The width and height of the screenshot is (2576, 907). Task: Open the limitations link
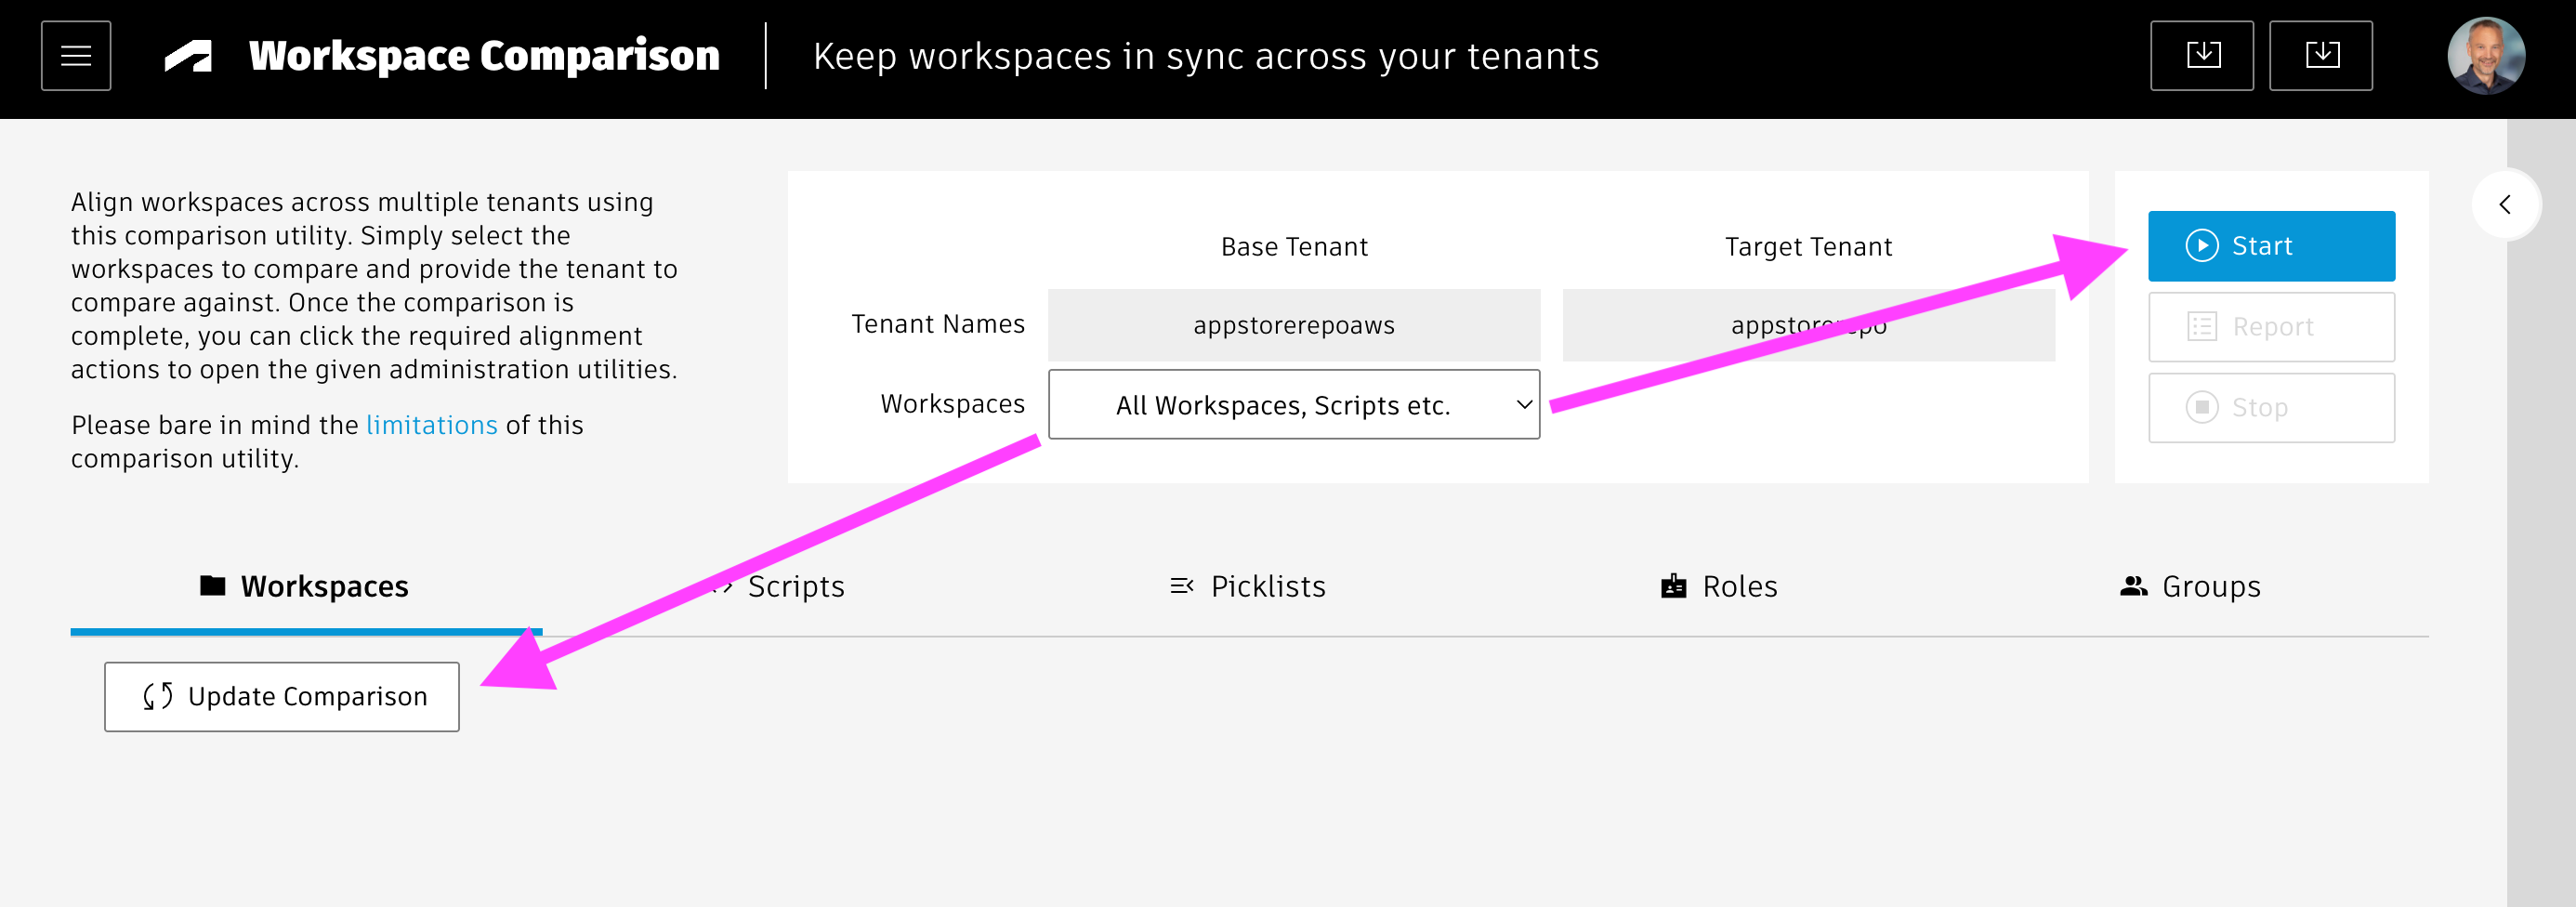(431, 425)
